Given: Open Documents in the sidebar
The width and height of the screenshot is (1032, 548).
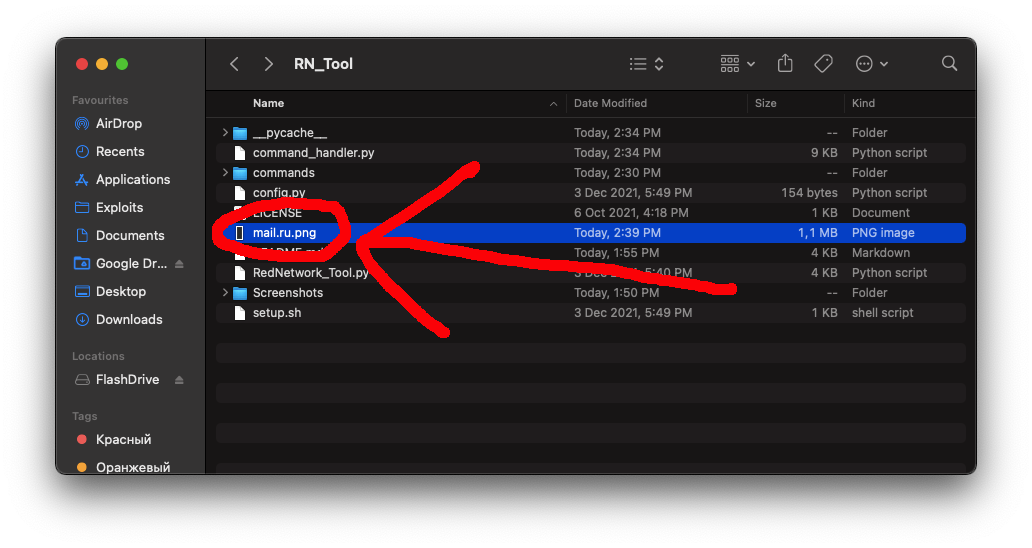Looking at the screenshot, I should pos(130,236).
